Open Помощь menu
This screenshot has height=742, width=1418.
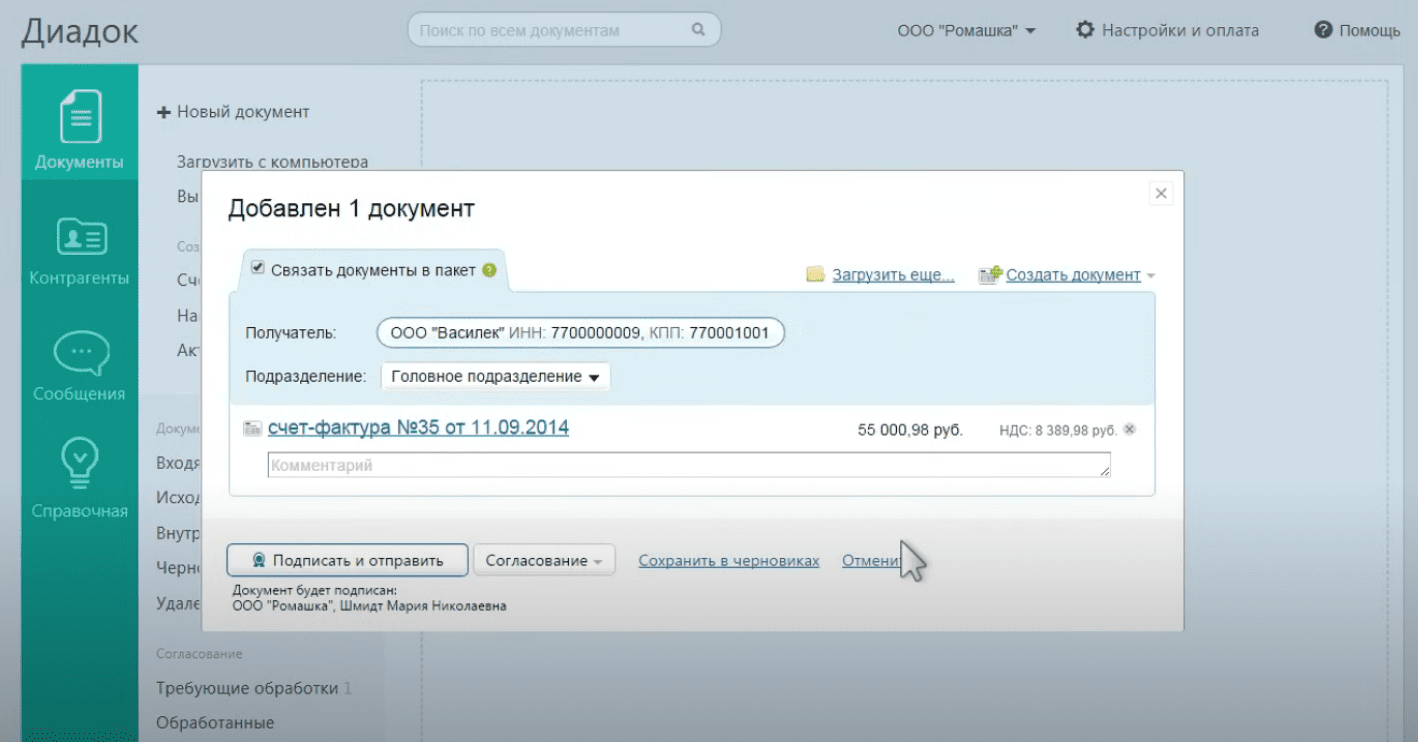coord(1357,30)
